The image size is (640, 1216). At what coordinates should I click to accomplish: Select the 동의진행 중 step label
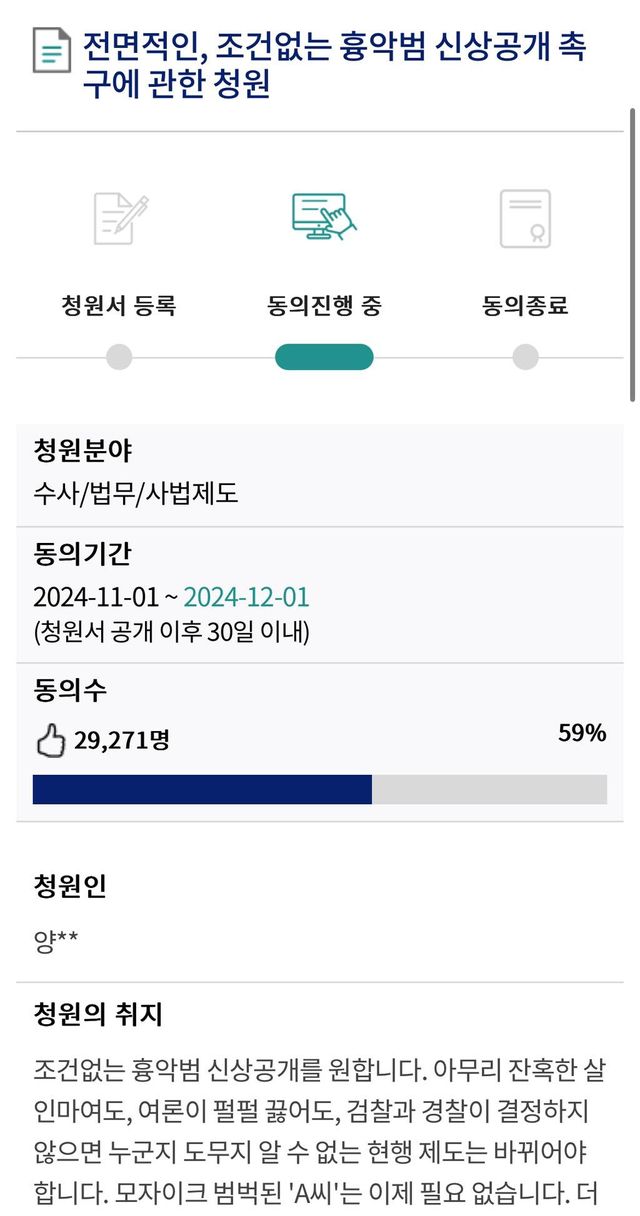point(324,306)
